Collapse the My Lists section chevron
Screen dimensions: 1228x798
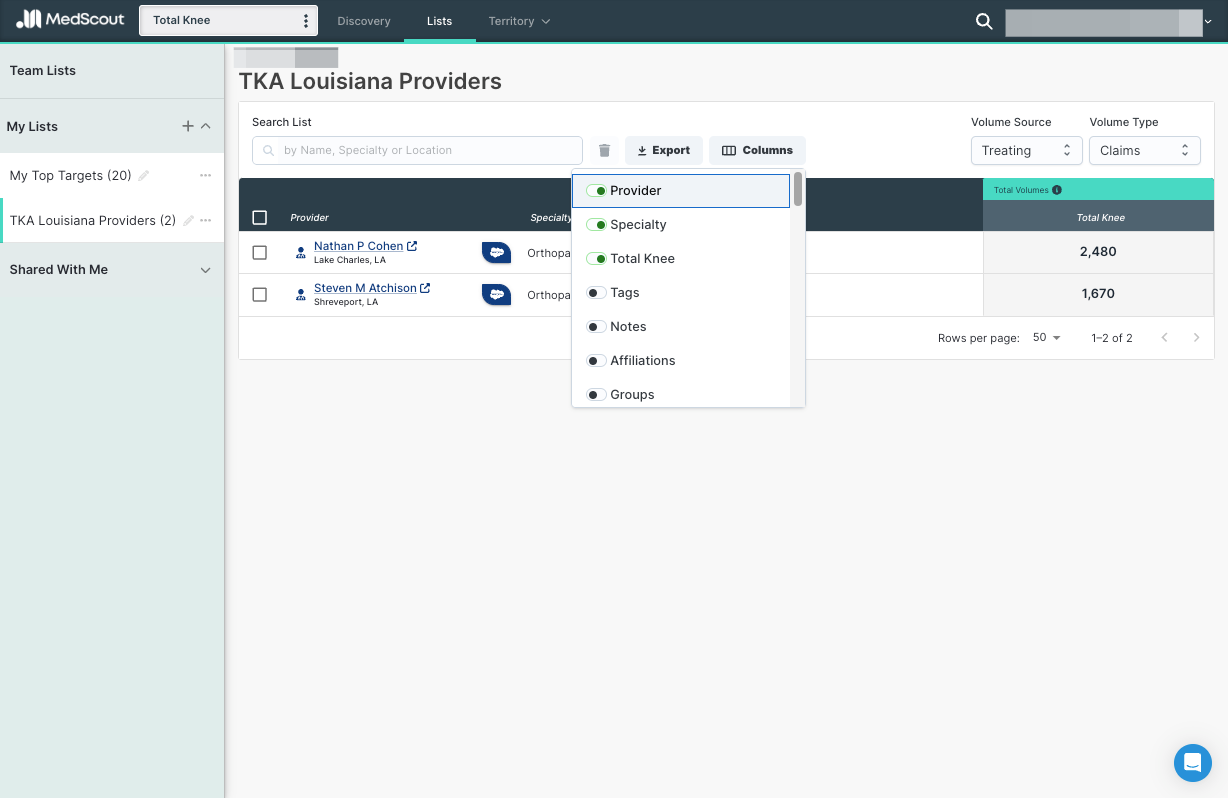click(206, 126)
